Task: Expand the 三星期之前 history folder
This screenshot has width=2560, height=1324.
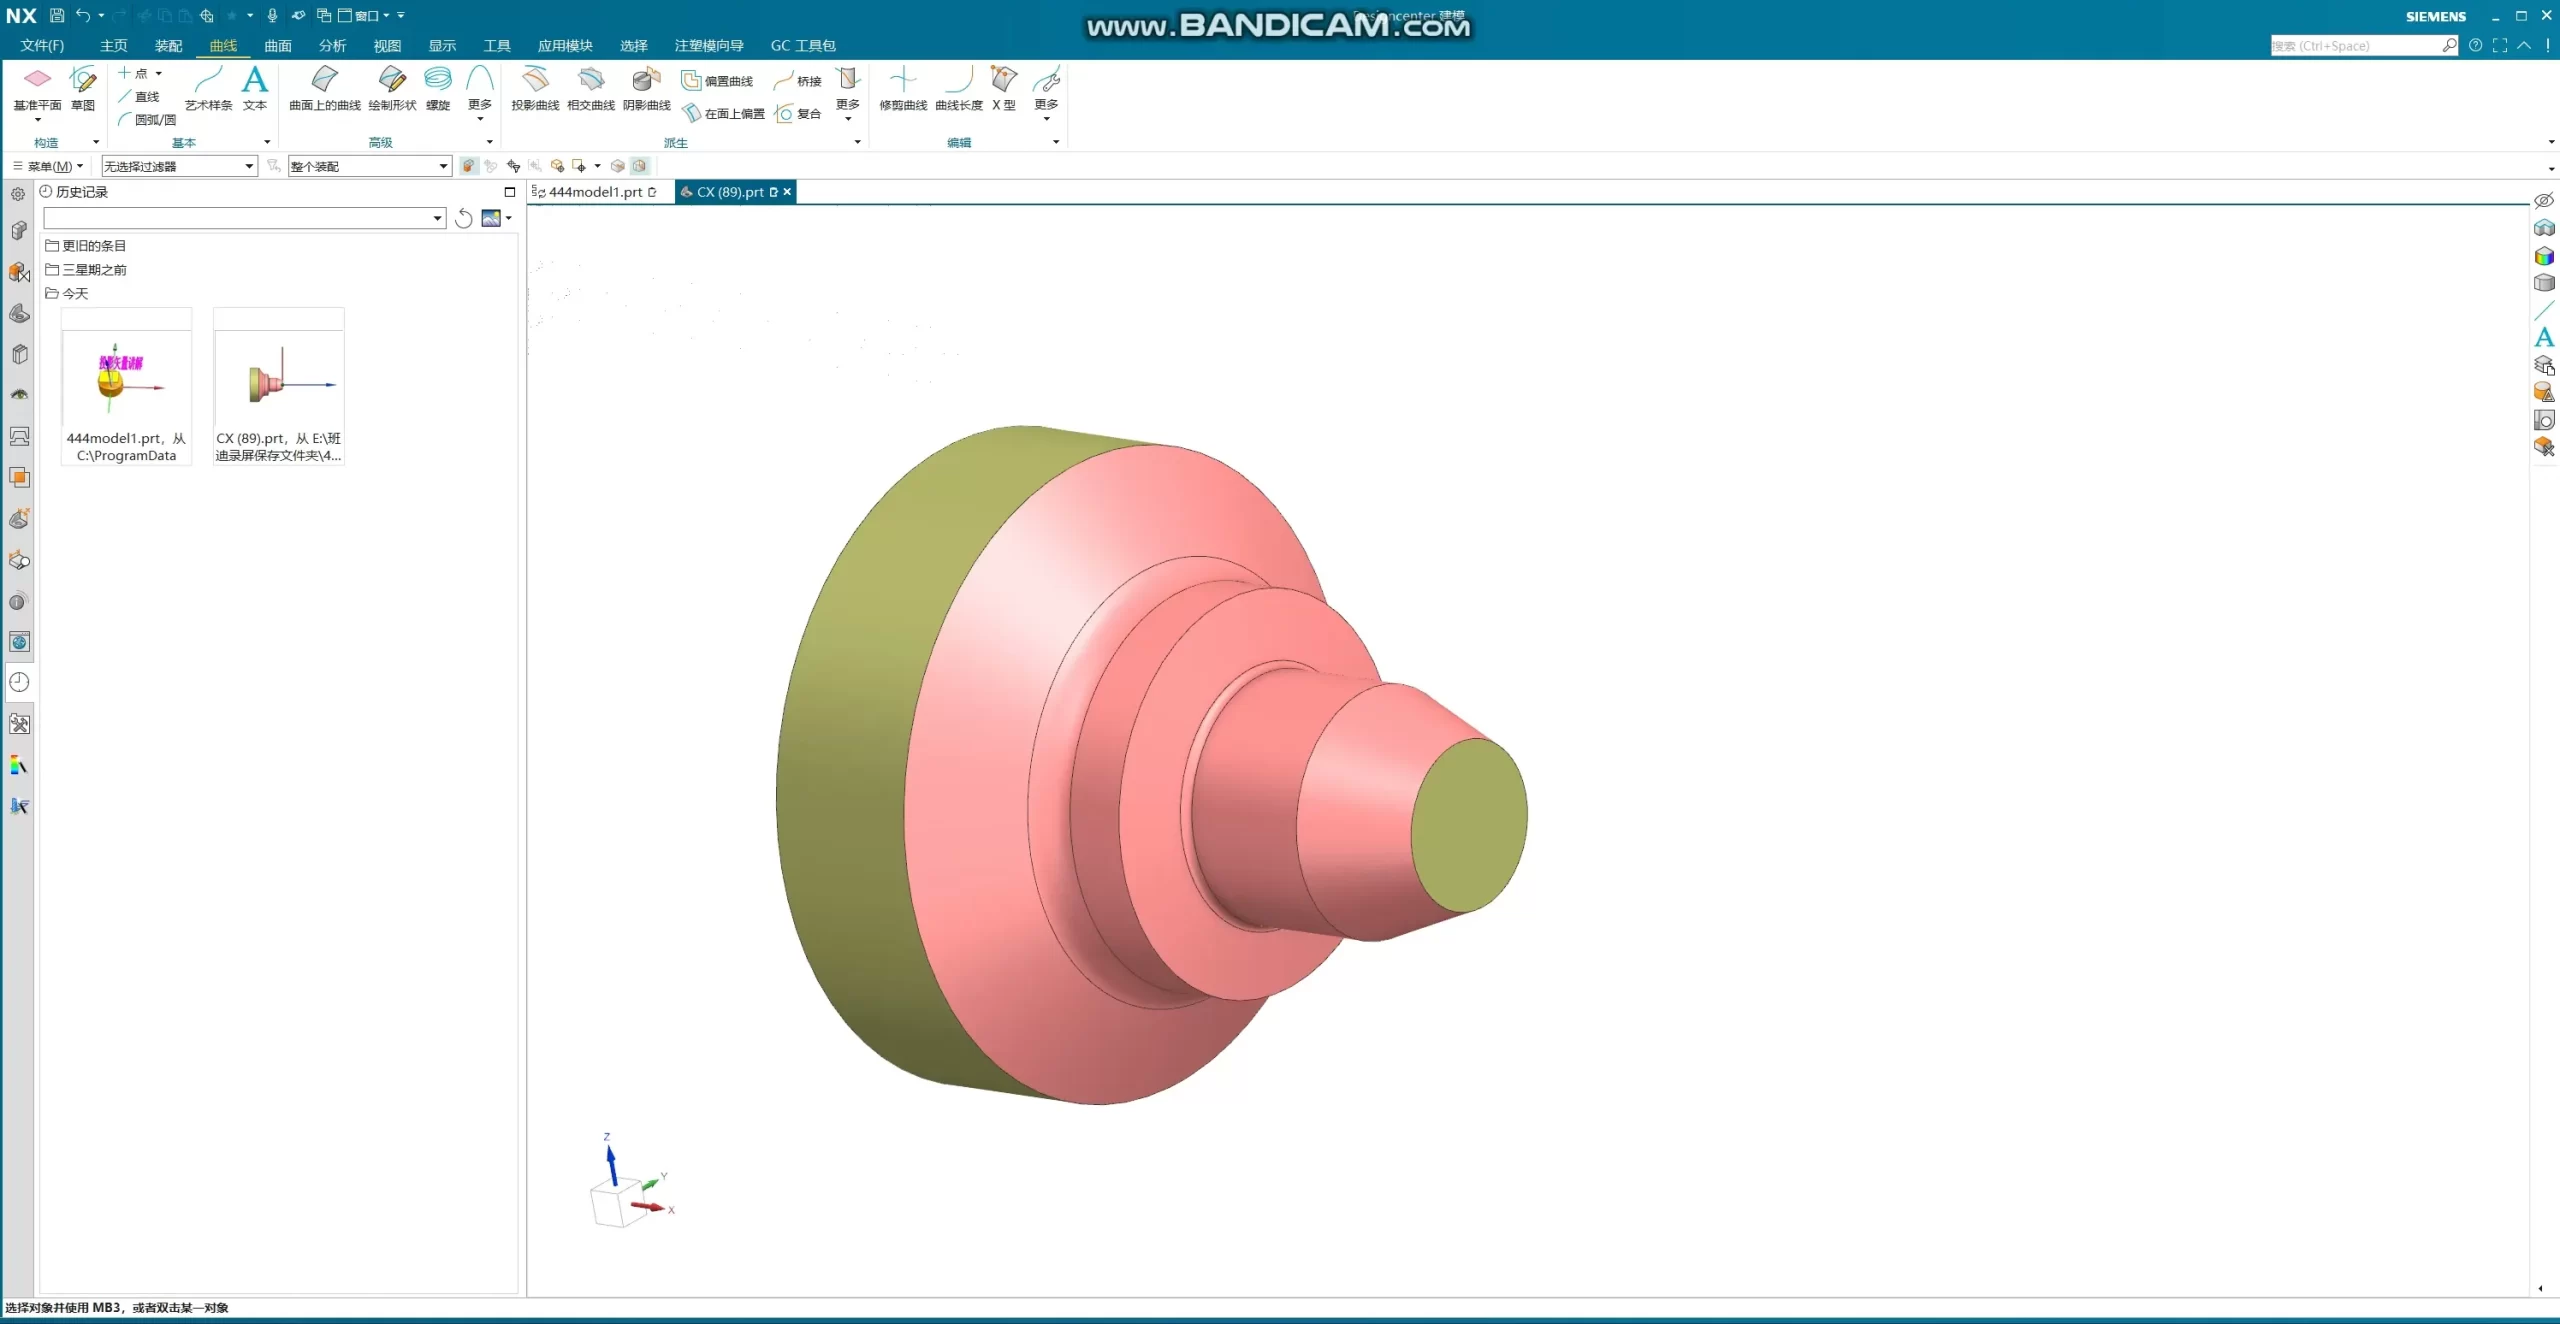Action: click(x=94, y=269)
